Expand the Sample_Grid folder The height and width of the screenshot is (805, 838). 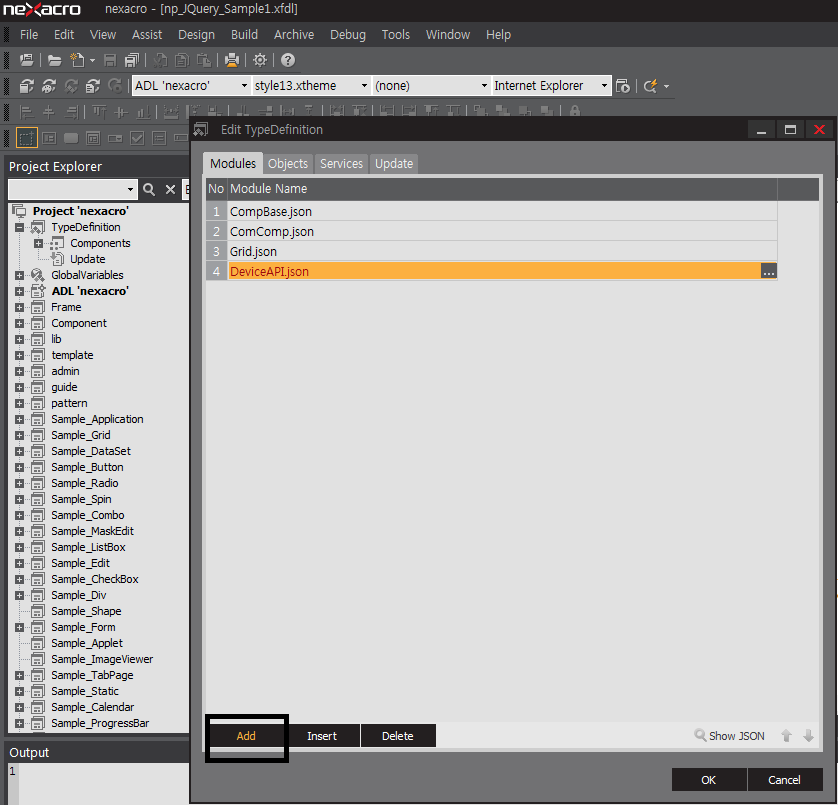coord(20,435)
